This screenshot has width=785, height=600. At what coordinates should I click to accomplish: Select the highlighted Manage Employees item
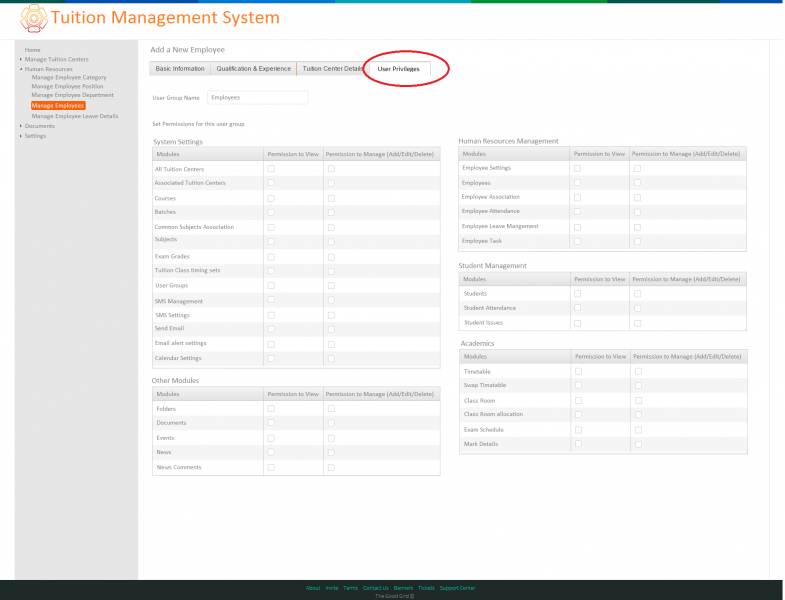[x=58, y=106]
